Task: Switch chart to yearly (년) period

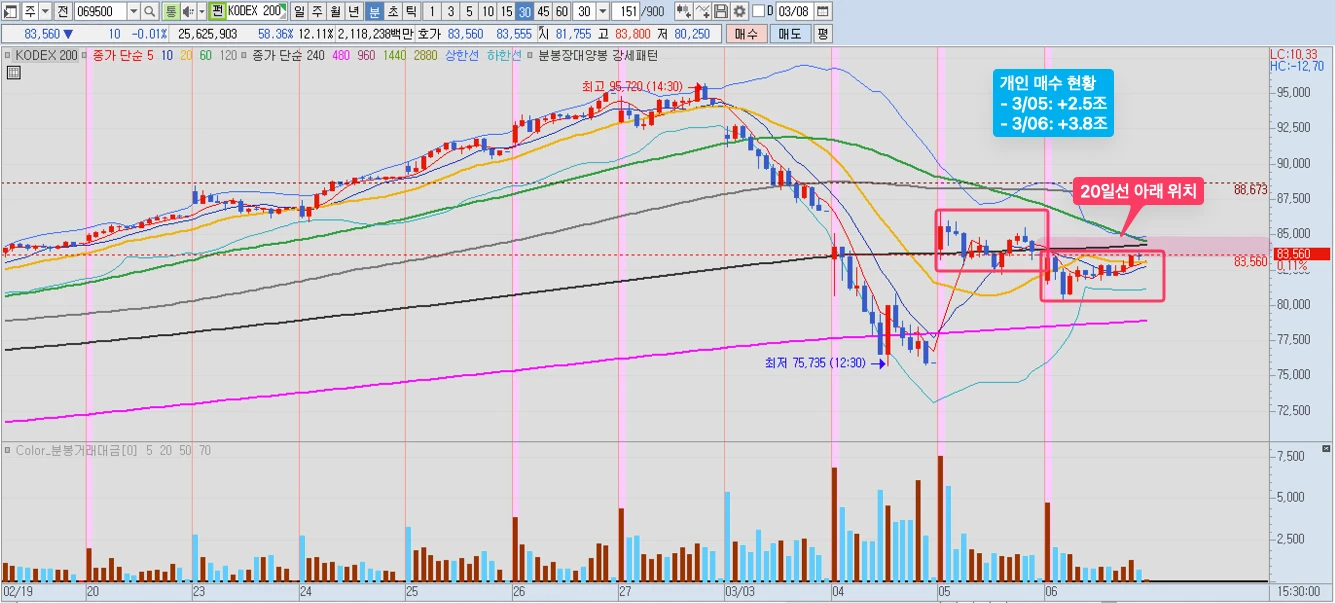Action: click(x=353, y=11)
